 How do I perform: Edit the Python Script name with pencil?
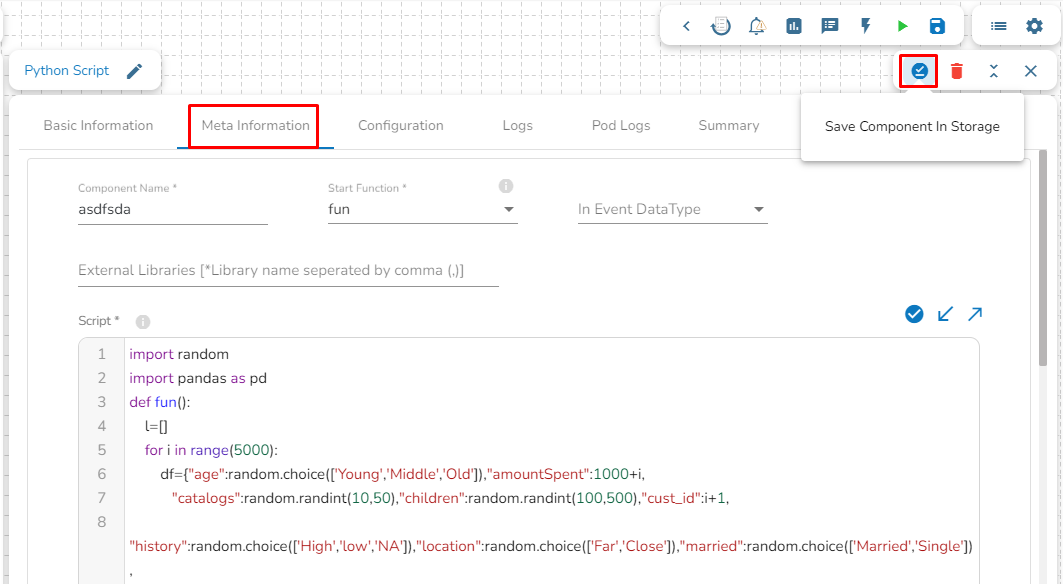coord(135,71)
